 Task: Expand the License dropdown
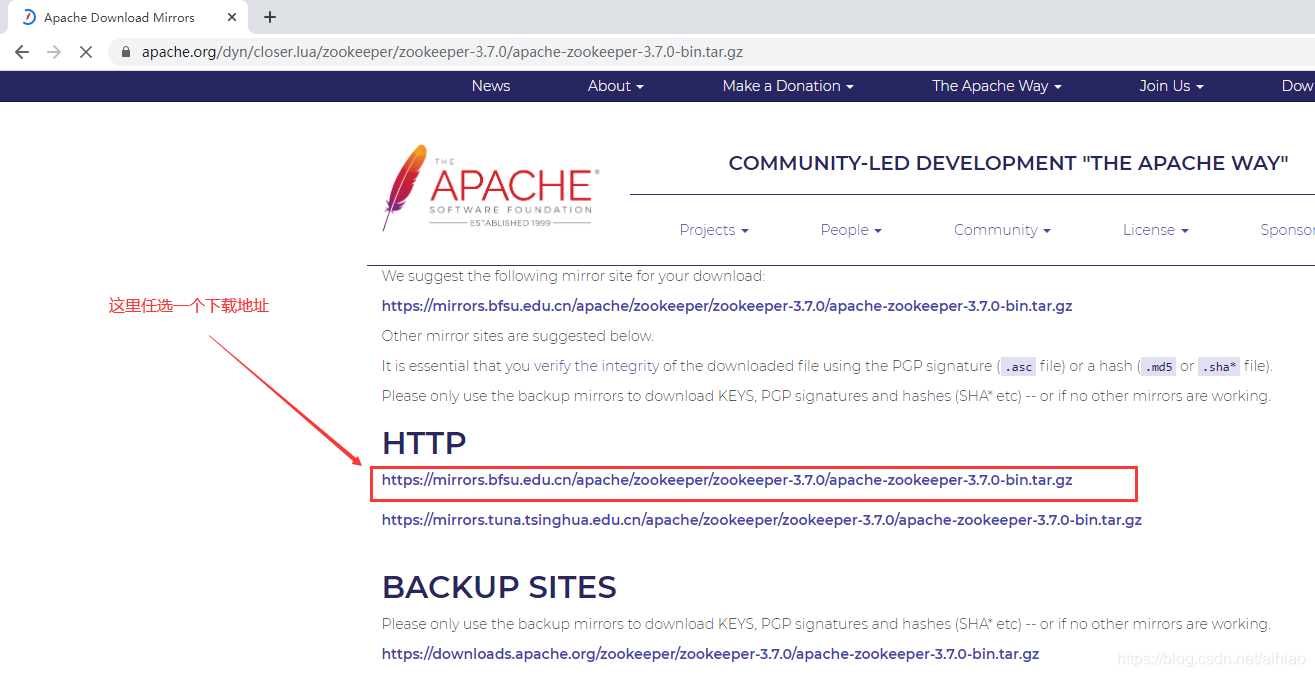(x=1155, y=230)
